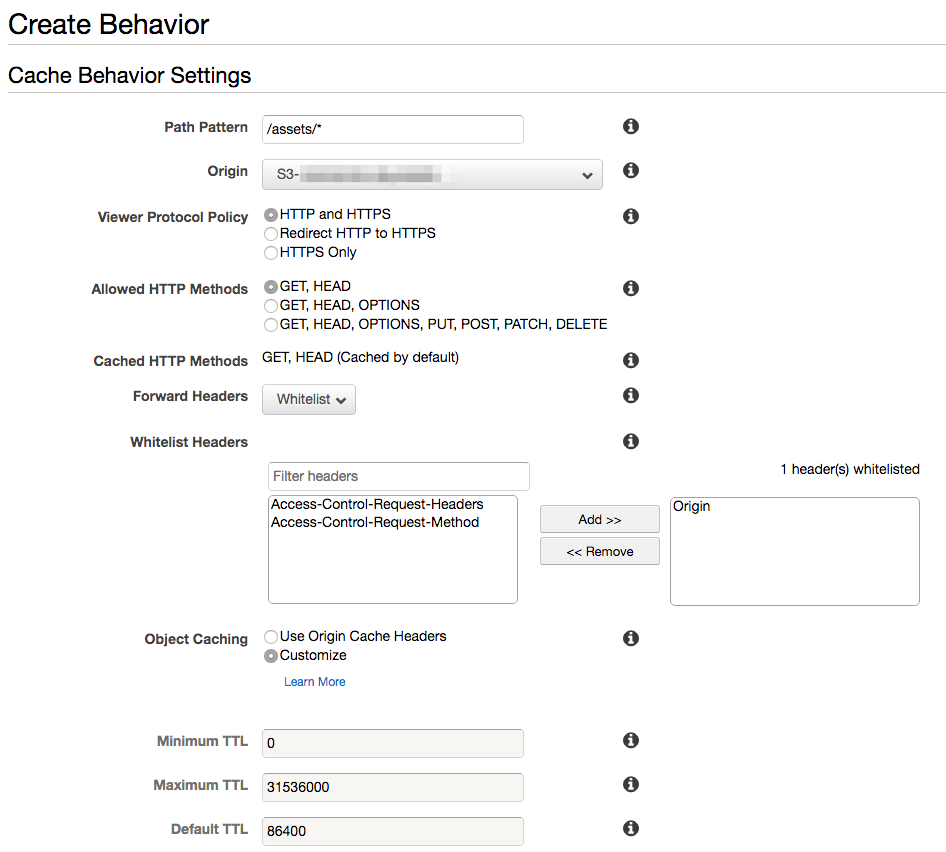Viewport: 946px width, 852px height.
Task: Open the Origin dropdown
Action: [x=432, y=175]
